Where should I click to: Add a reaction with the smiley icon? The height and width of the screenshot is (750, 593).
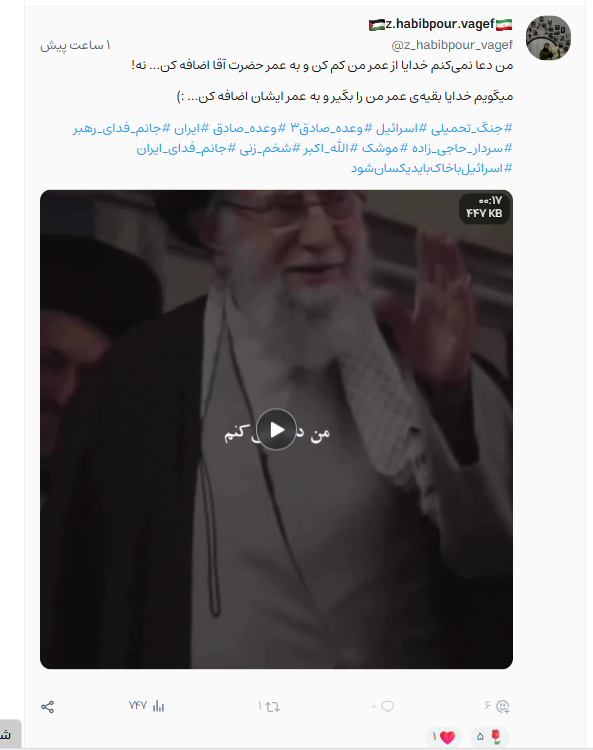[x=503, y=706]
